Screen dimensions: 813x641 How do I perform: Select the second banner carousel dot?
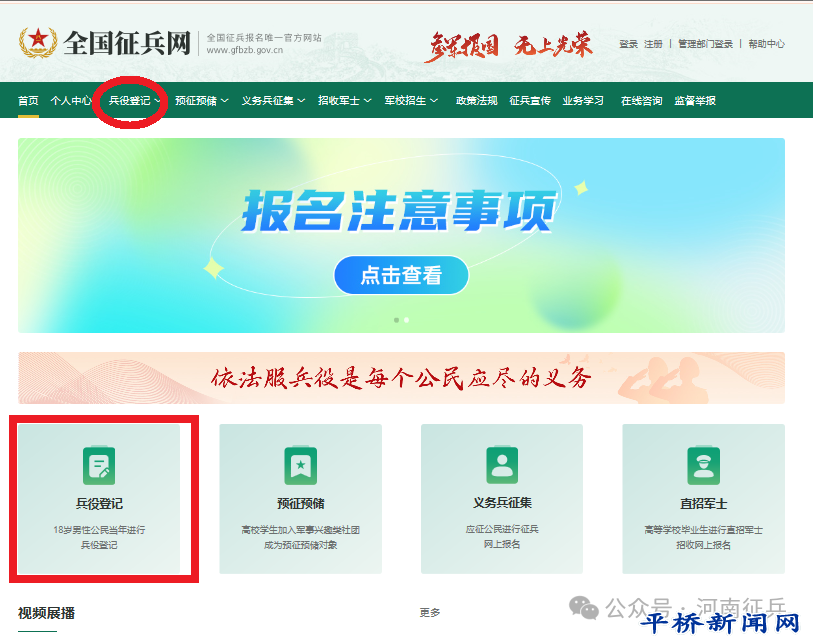click(x=406, y=320)
